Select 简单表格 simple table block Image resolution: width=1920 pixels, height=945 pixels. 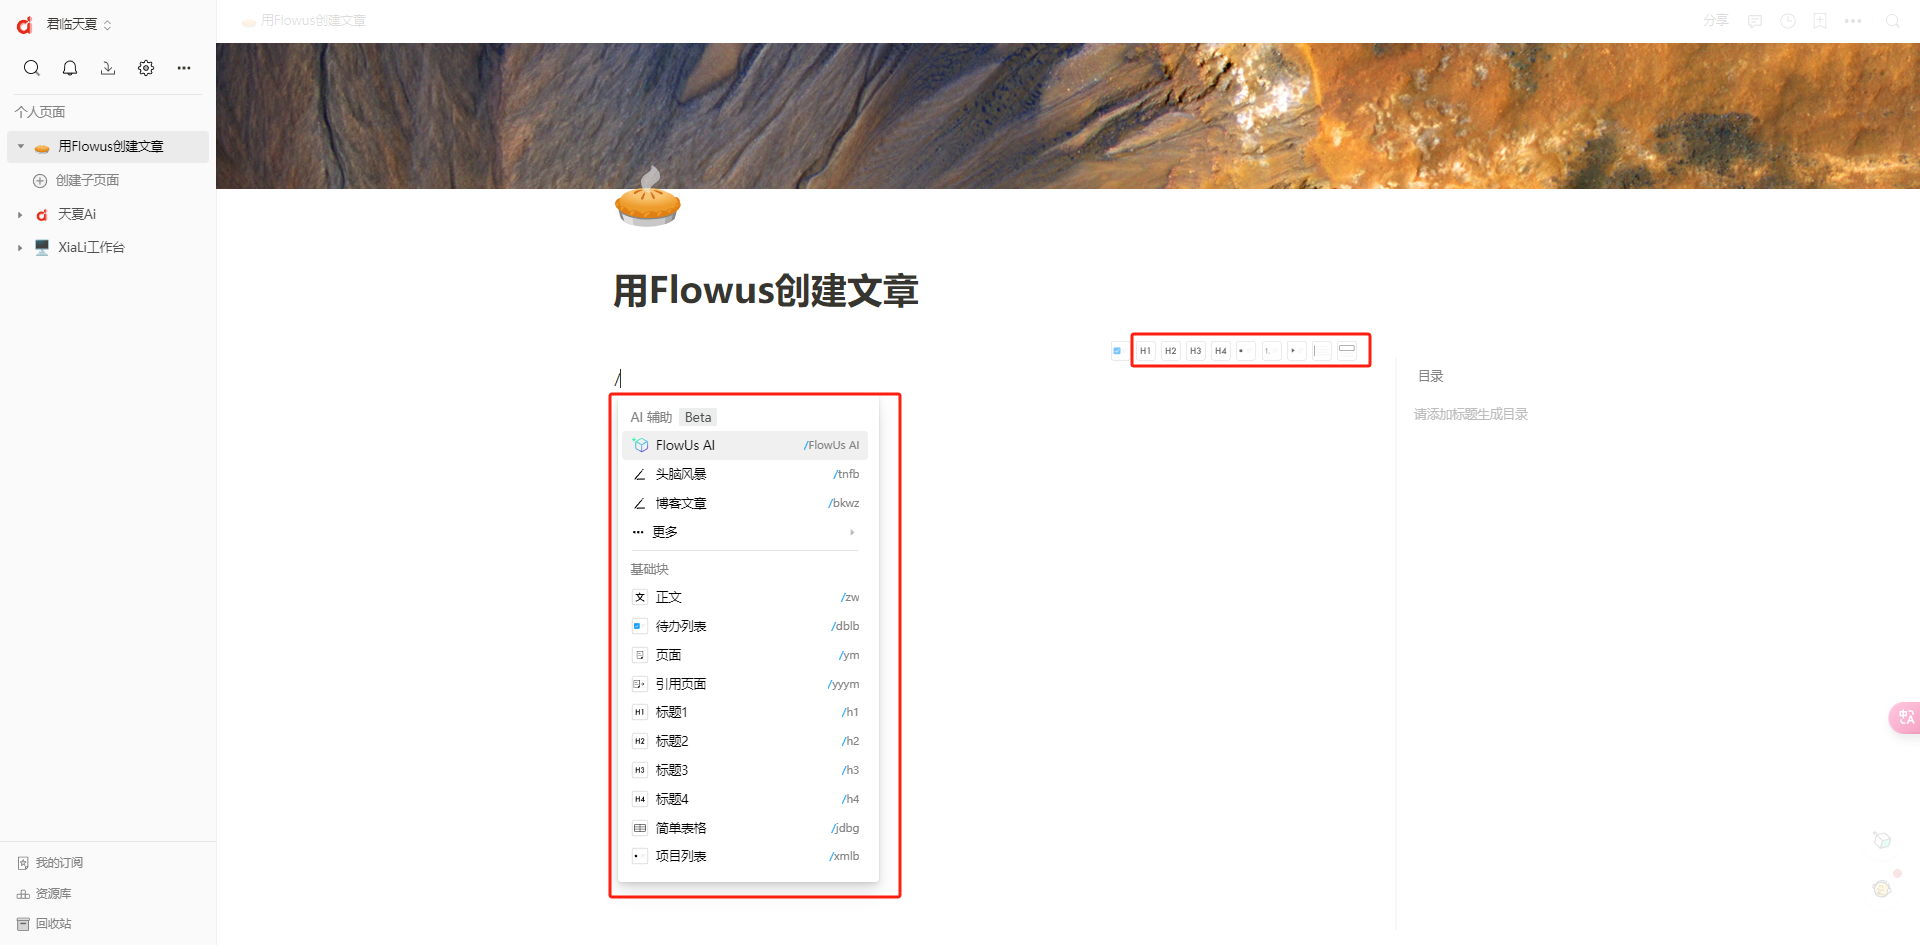pyautogui.click(x=745, y=828)
